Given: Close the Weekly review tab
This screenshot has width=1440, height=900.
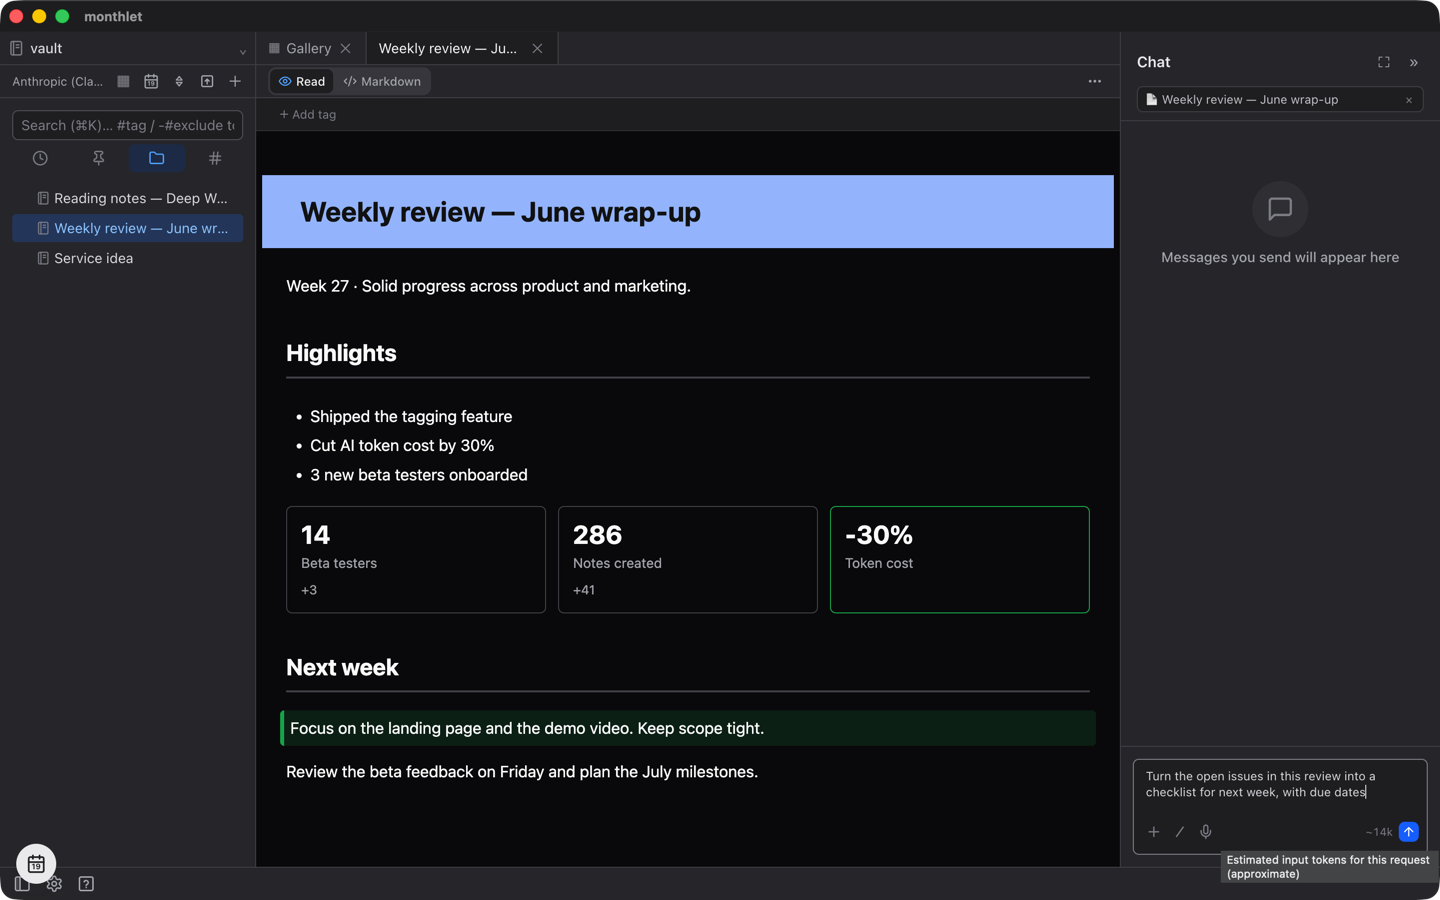Looking at the screenshot, I should 537,48.
